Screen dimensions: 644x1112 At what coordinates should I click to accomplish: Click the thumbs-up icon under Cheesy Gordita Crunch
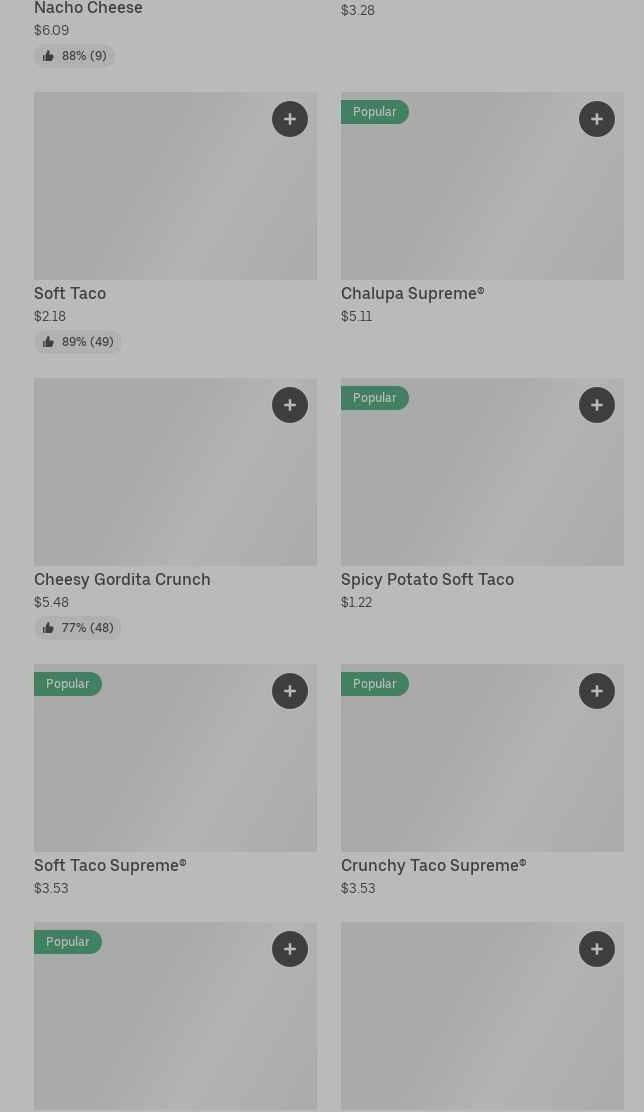point(48,628)
